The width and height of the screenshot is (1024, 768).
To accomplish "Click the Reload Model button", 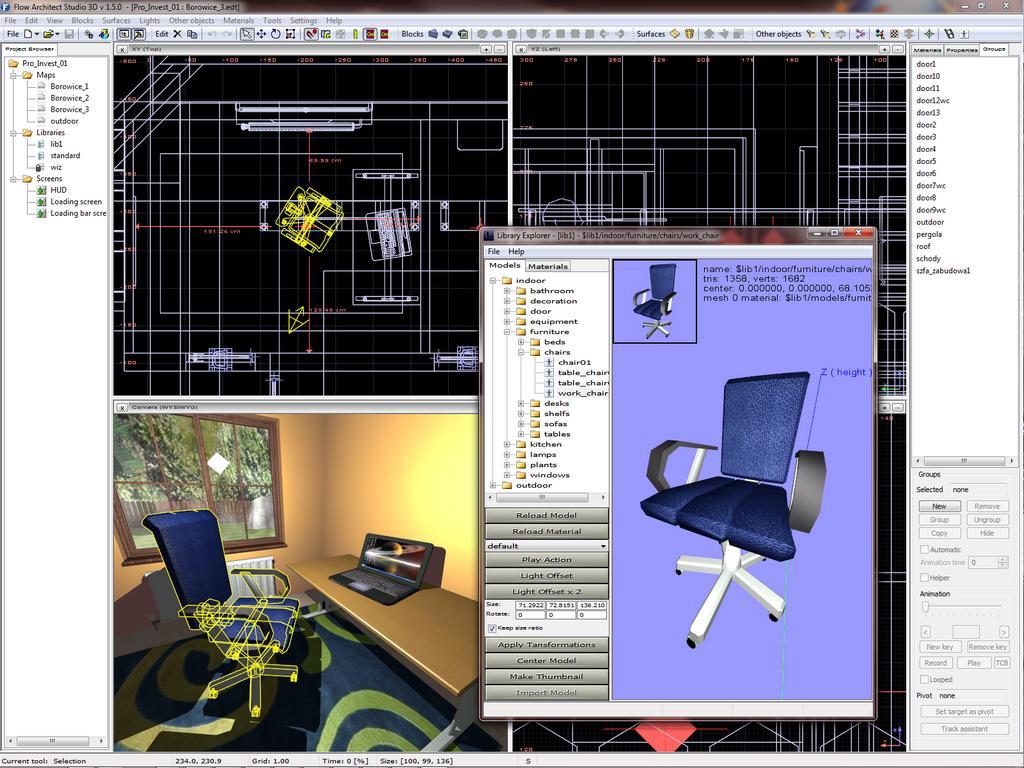I will [547, 515].
